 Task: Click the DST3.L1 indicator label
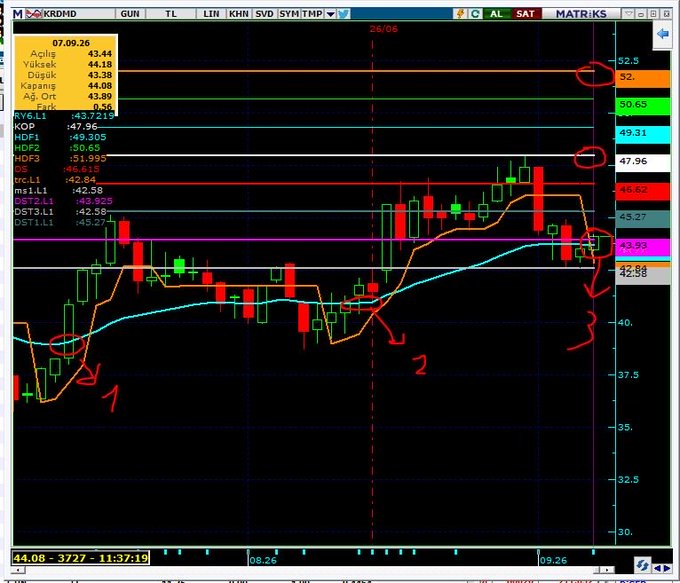coord(34,212)
